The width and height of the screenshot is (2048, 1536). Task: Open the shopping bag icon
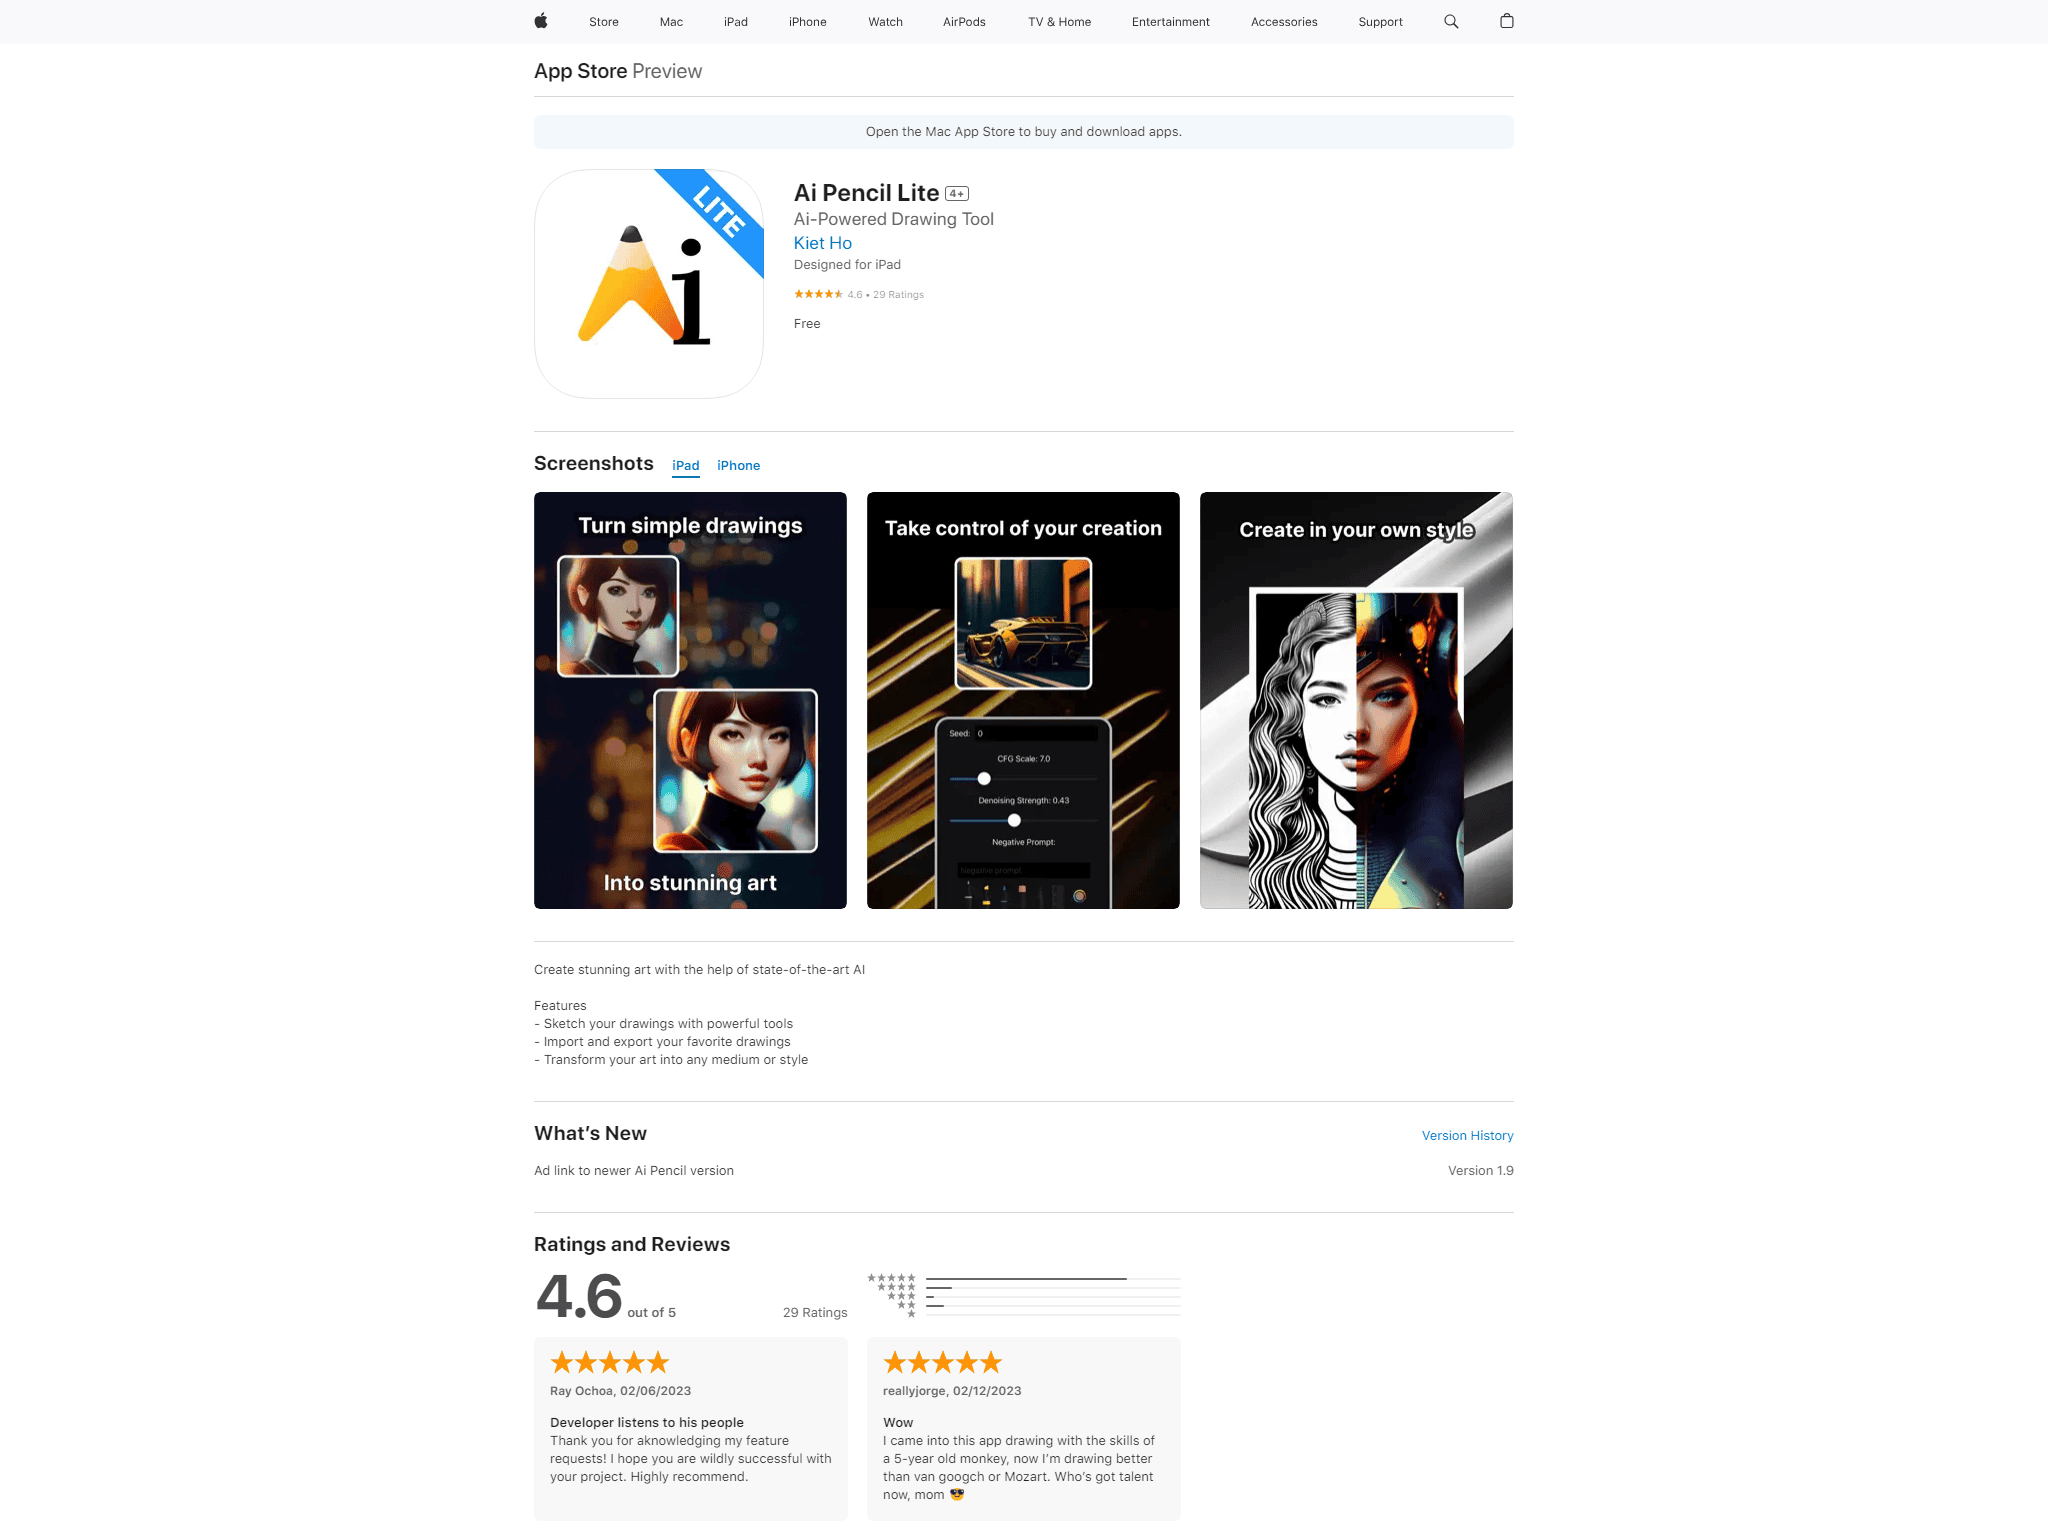[x=1507, y=21]
